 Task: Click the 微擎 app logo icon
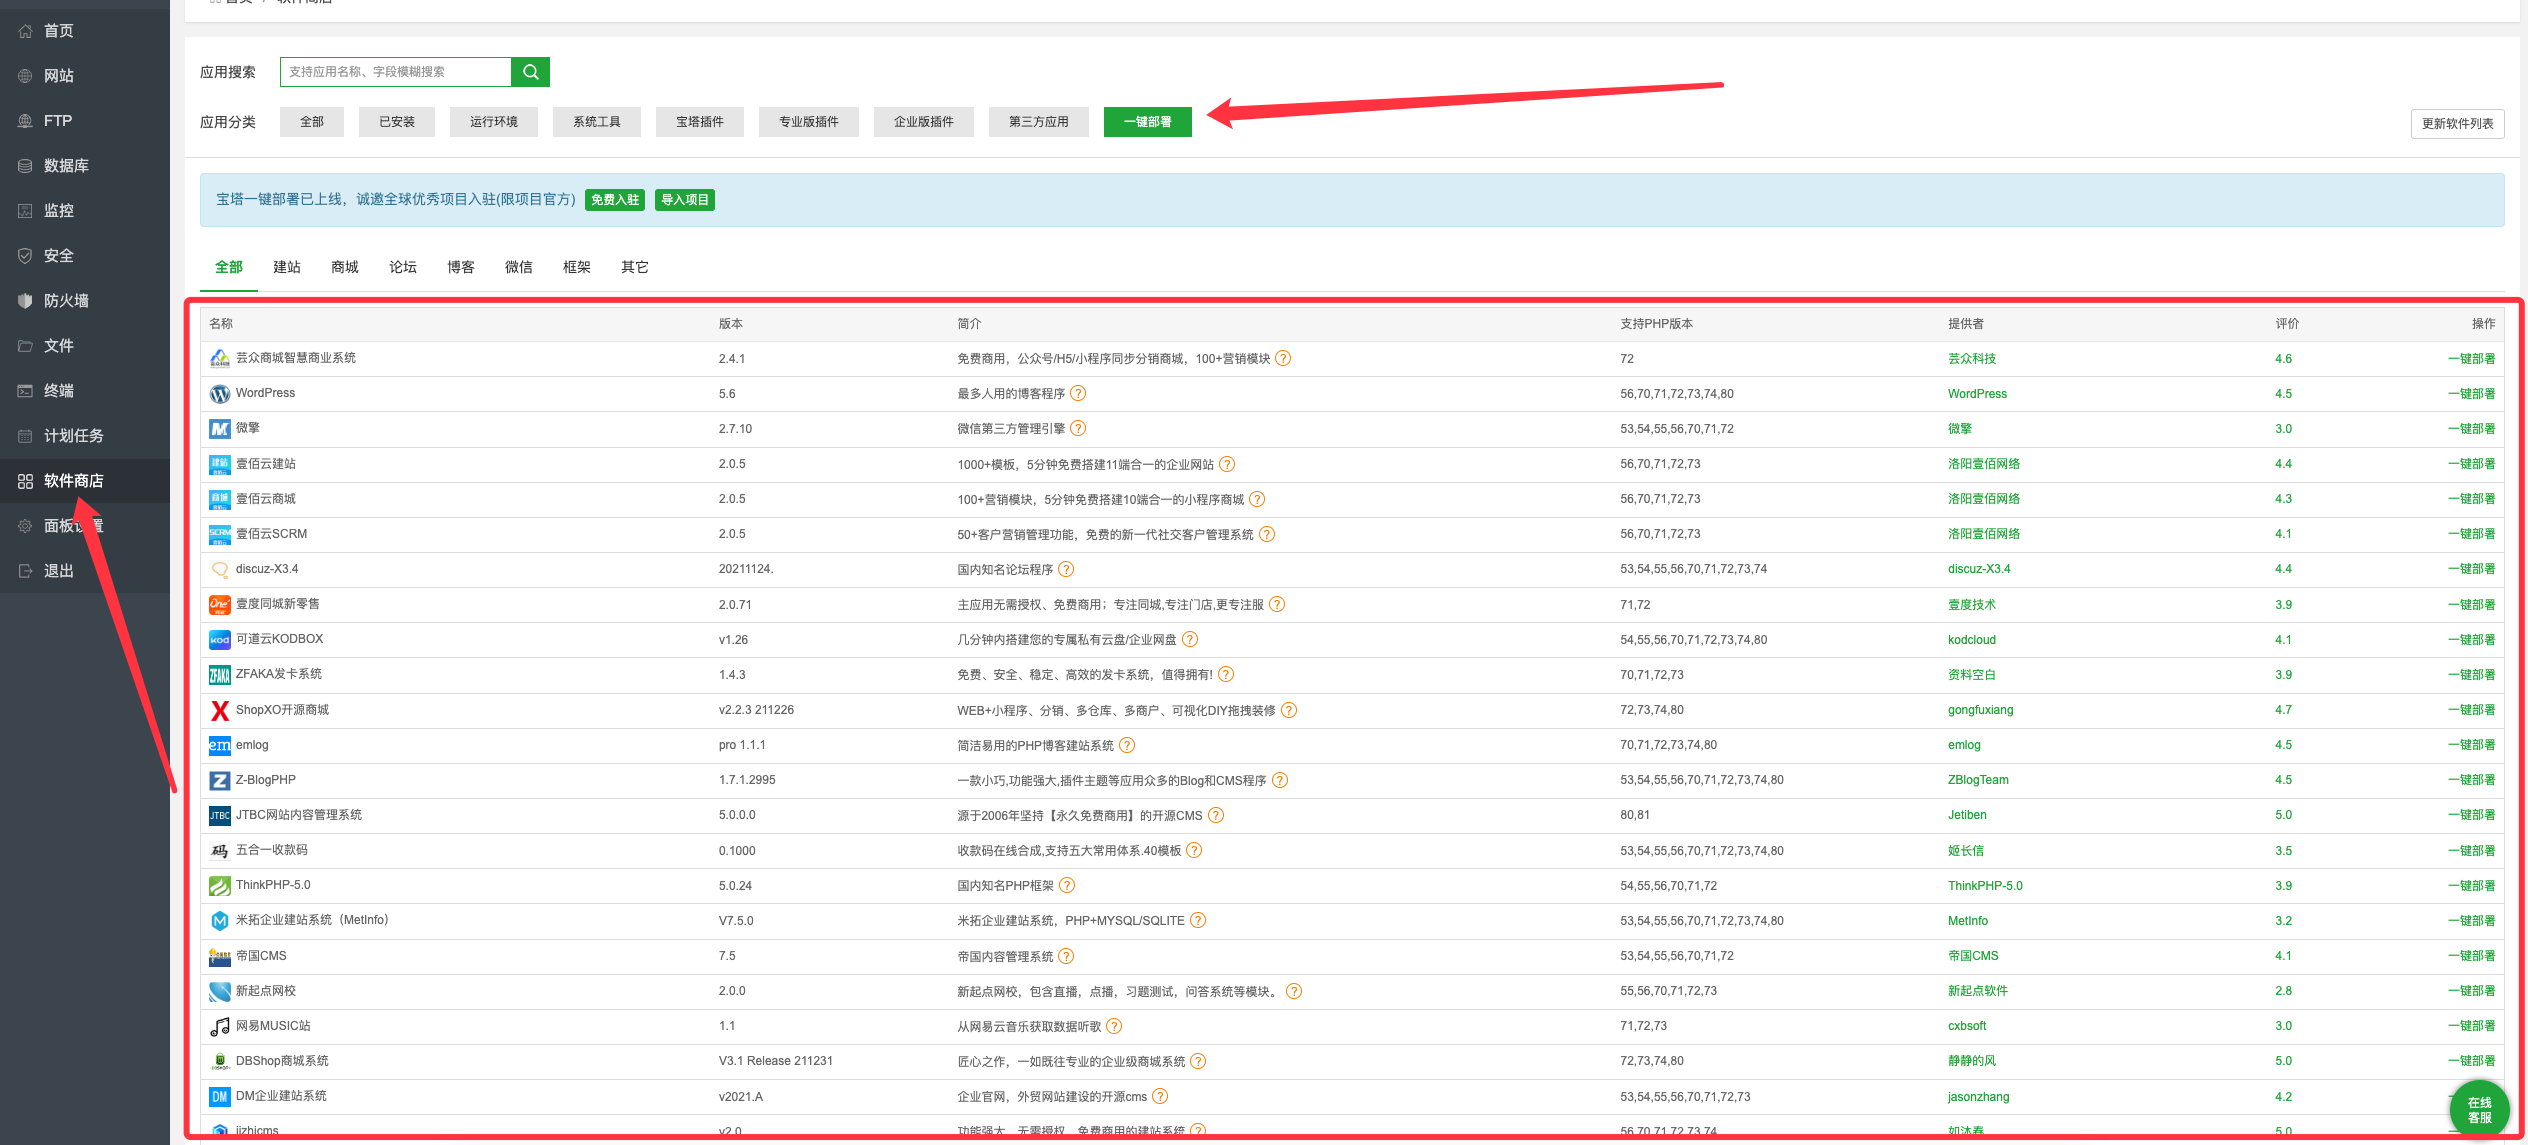coord(220,429)
